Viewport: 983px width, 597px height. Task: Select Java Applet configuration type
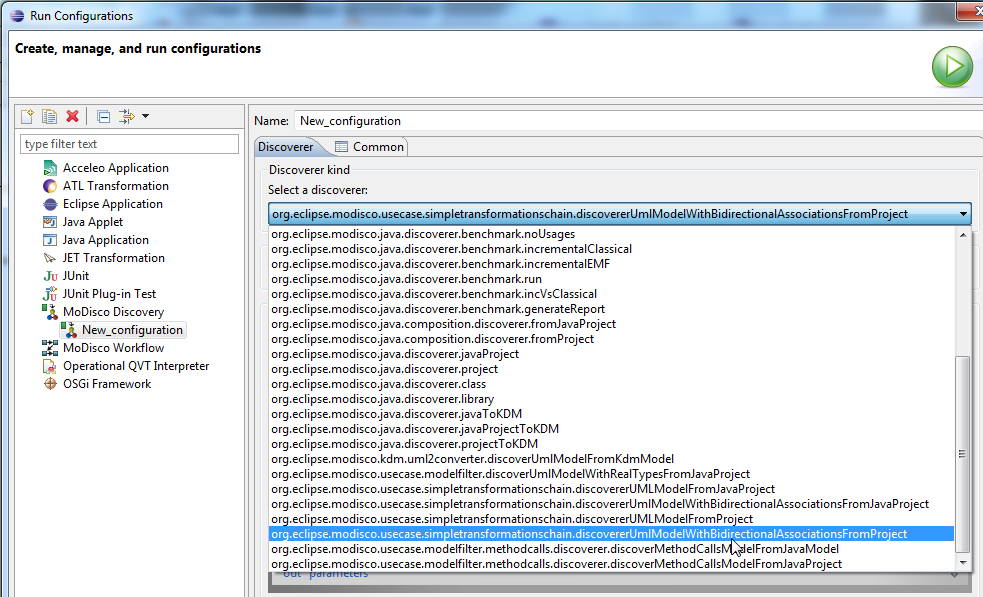[x=93, y=222]
